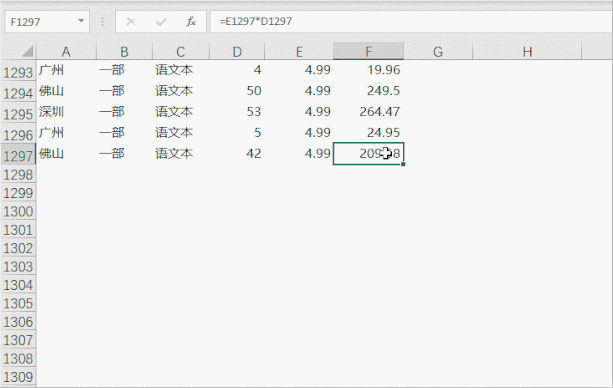Select row 1296 header

(18, 134)
